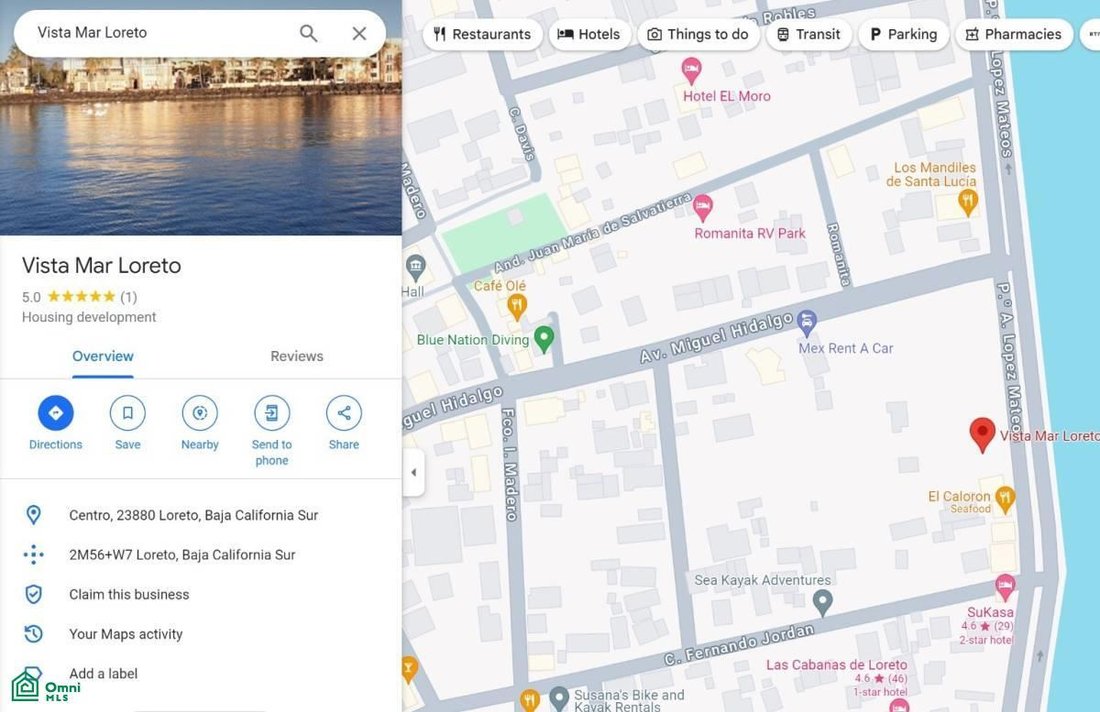Show Transit options chip
The image size is (1100, 712).
point(809,34)
